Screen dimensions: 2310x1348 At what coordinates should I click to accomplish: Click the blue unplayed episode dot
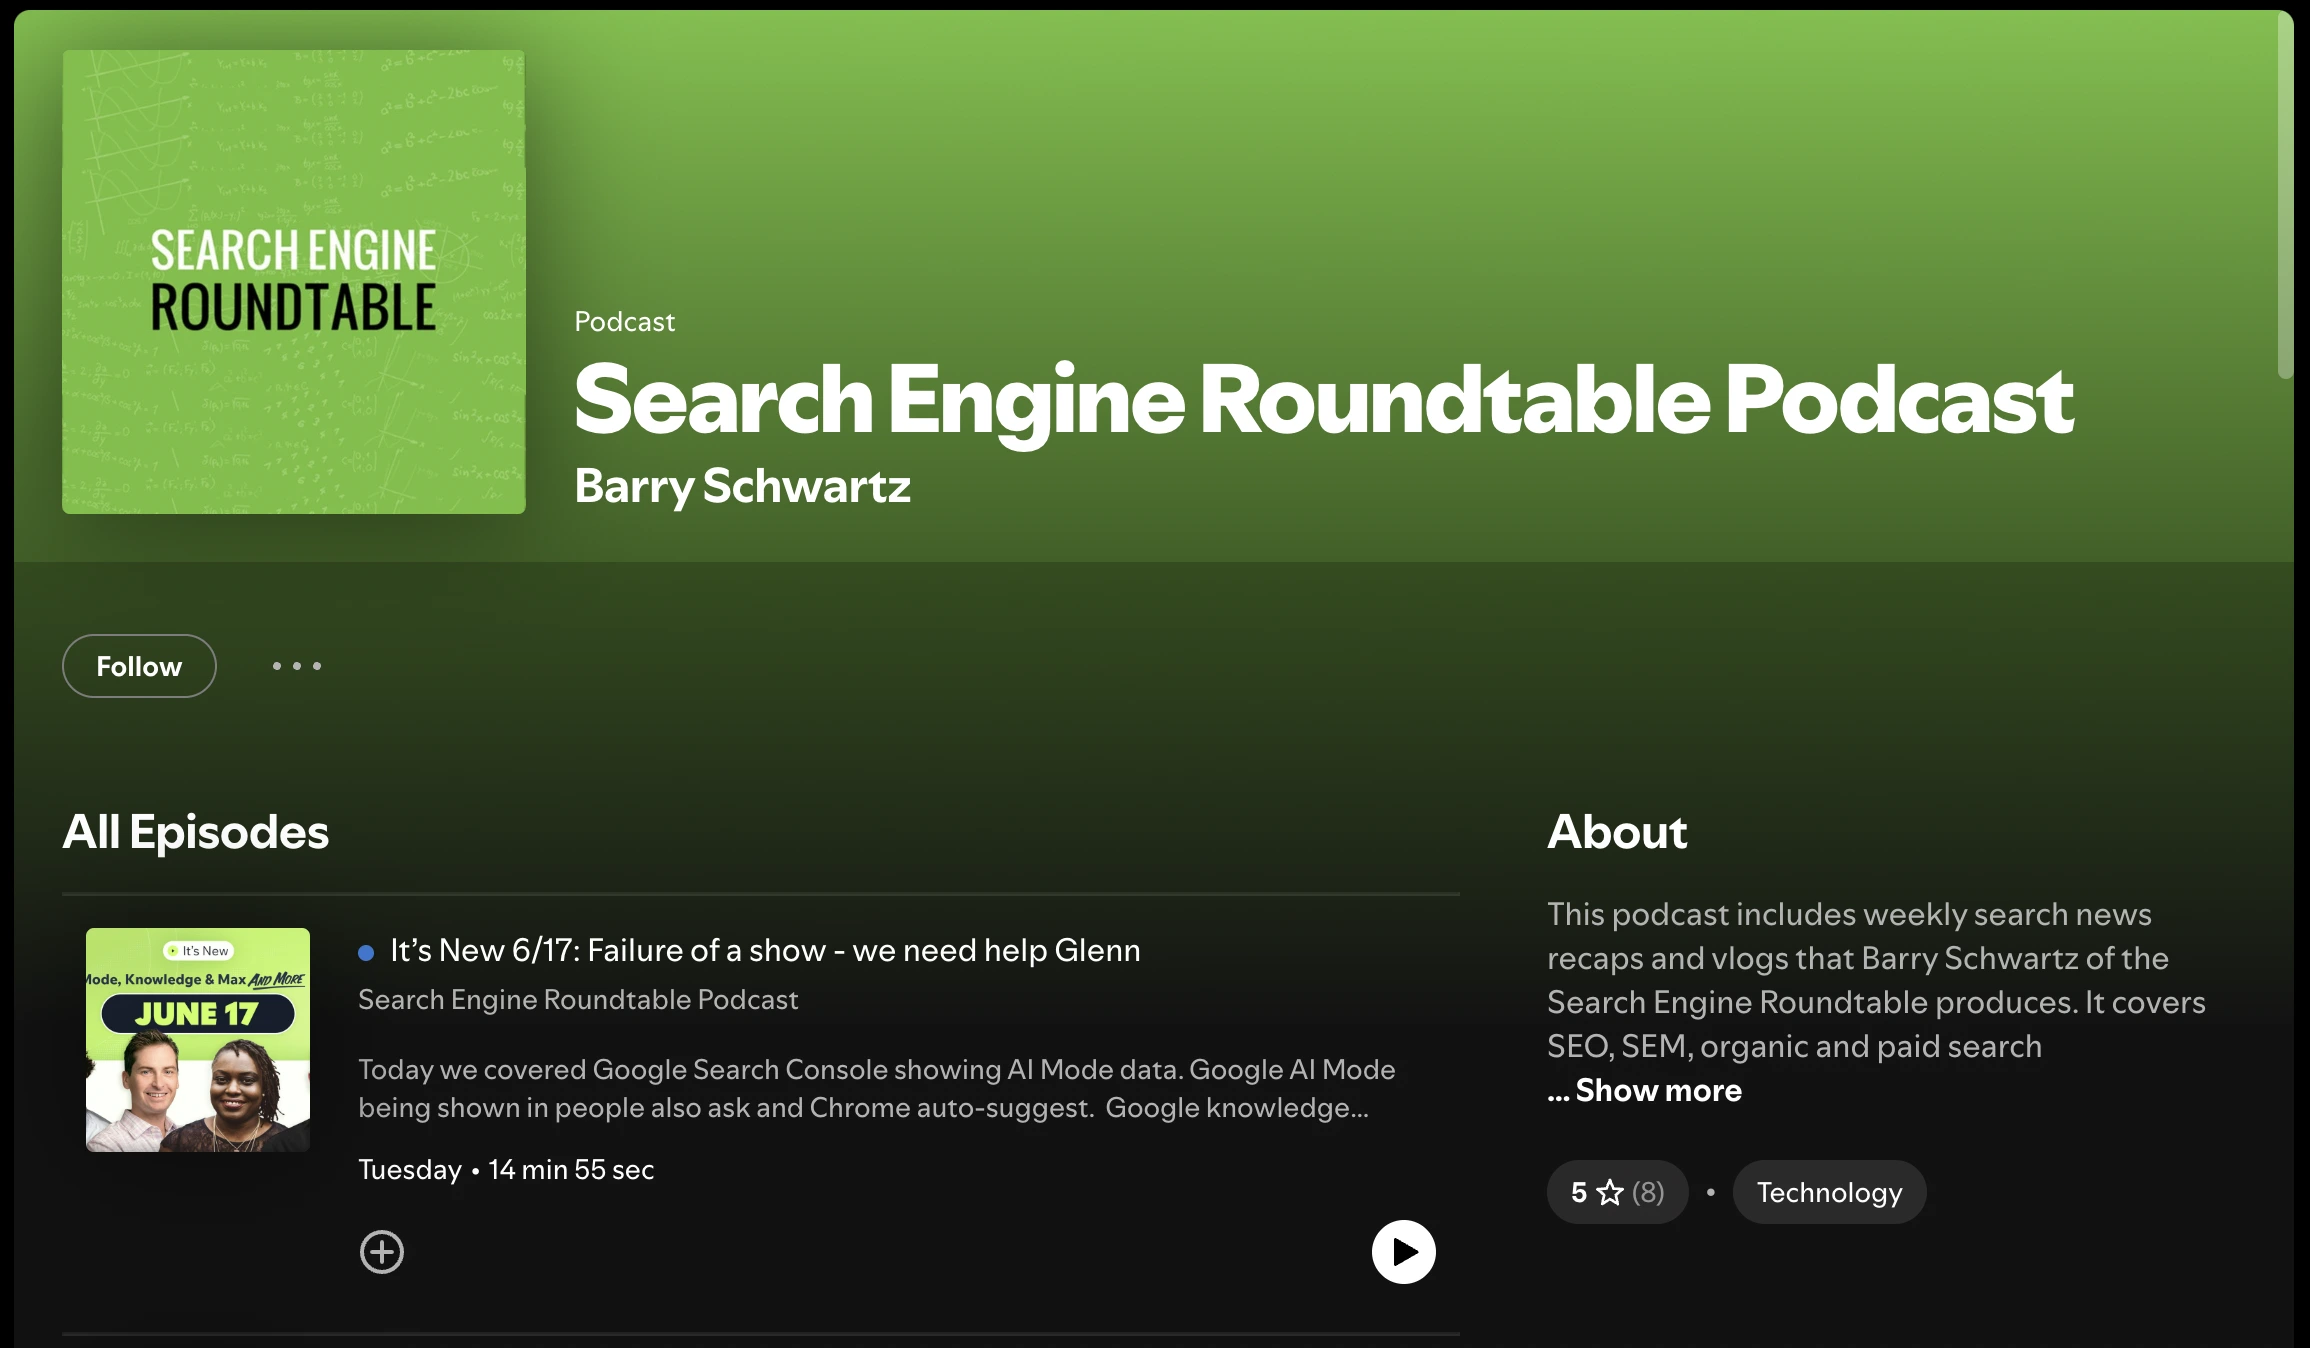pos(366,953)
